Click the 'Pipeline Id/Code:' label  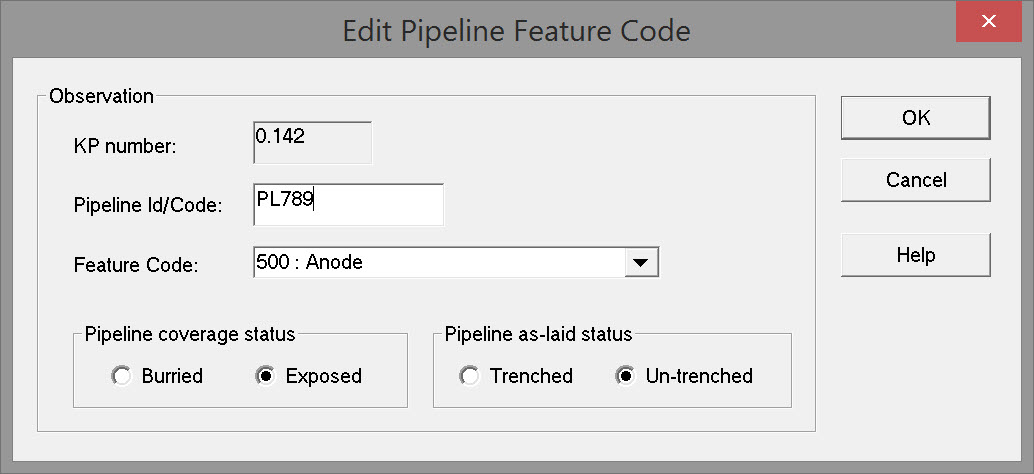pos(148,206)
